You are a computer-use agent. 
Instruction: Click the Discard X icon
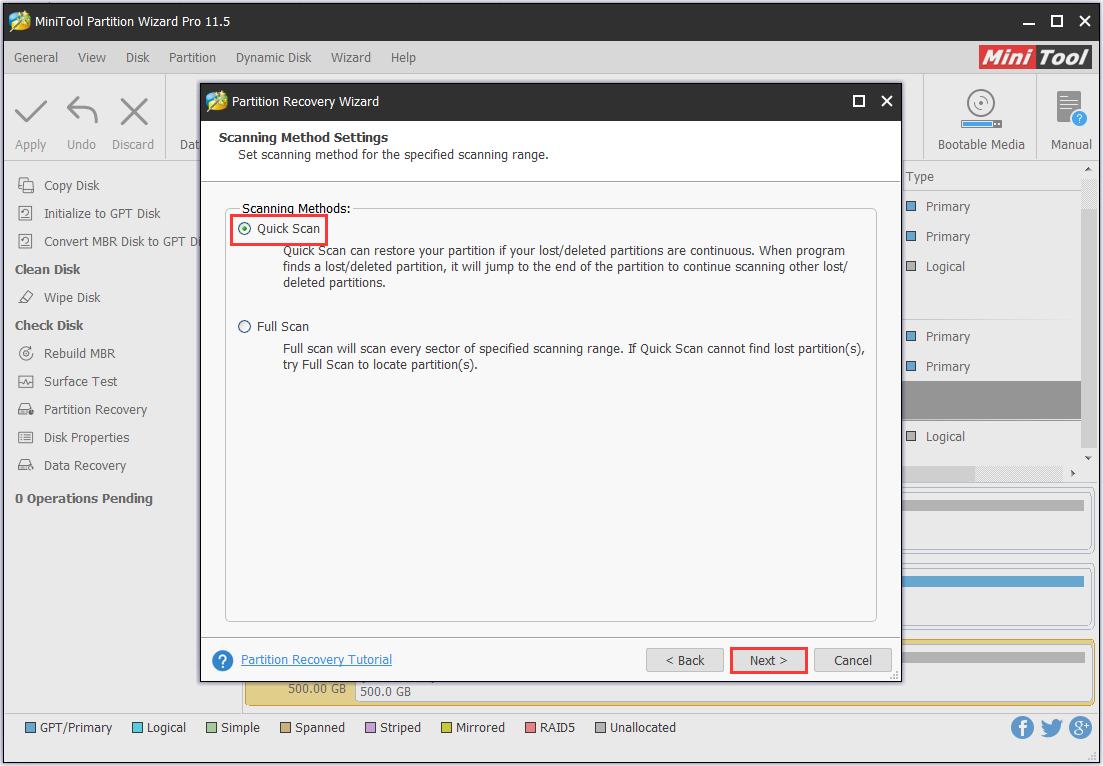pos(133,112)
